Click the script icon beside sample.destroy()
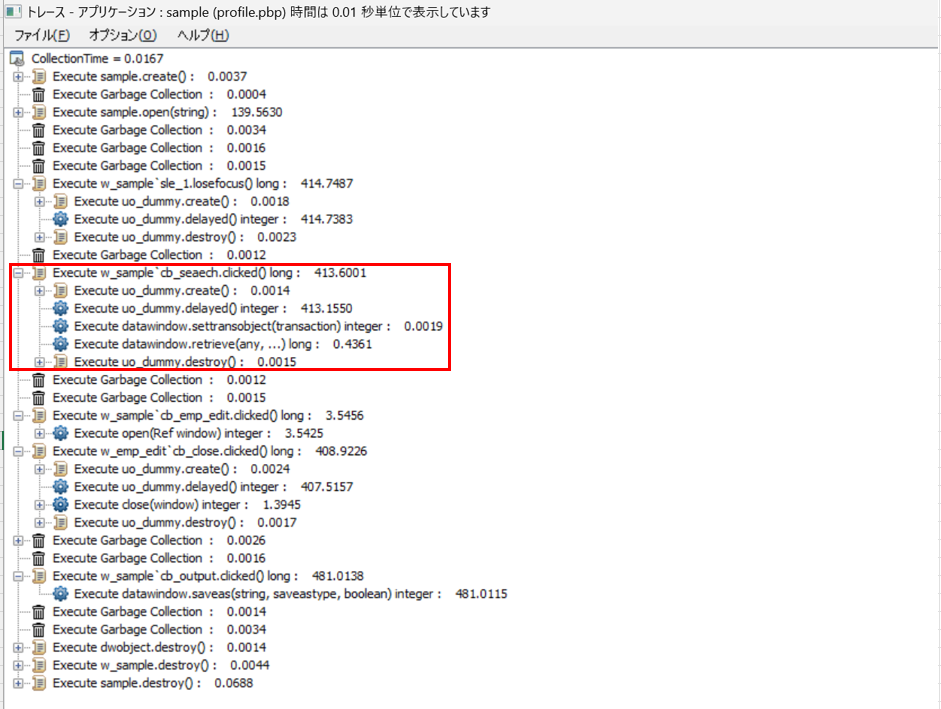Viewport: 941px width, 709px height. tap(39, 683)
